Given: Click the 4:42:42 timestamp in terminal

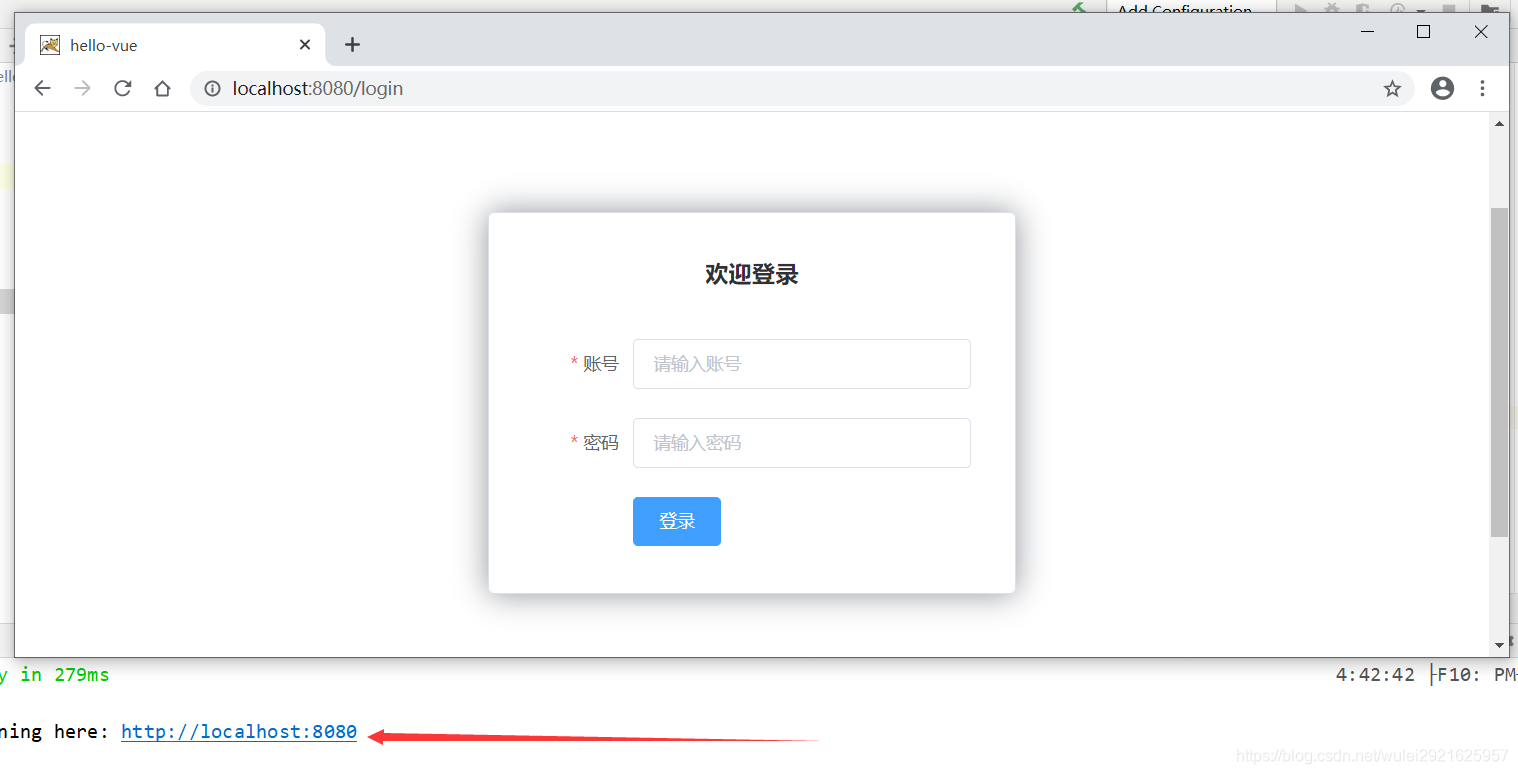Looking at the screenshot, I should click(1375, 675).
